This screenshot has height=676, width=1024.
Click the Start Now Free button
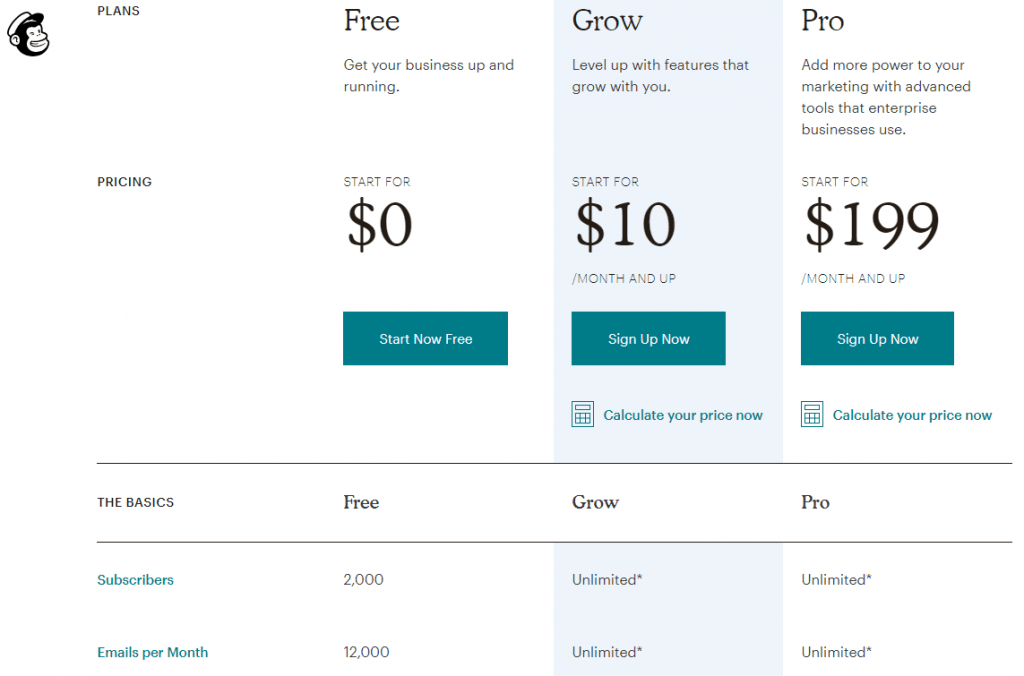coord(425,338)
